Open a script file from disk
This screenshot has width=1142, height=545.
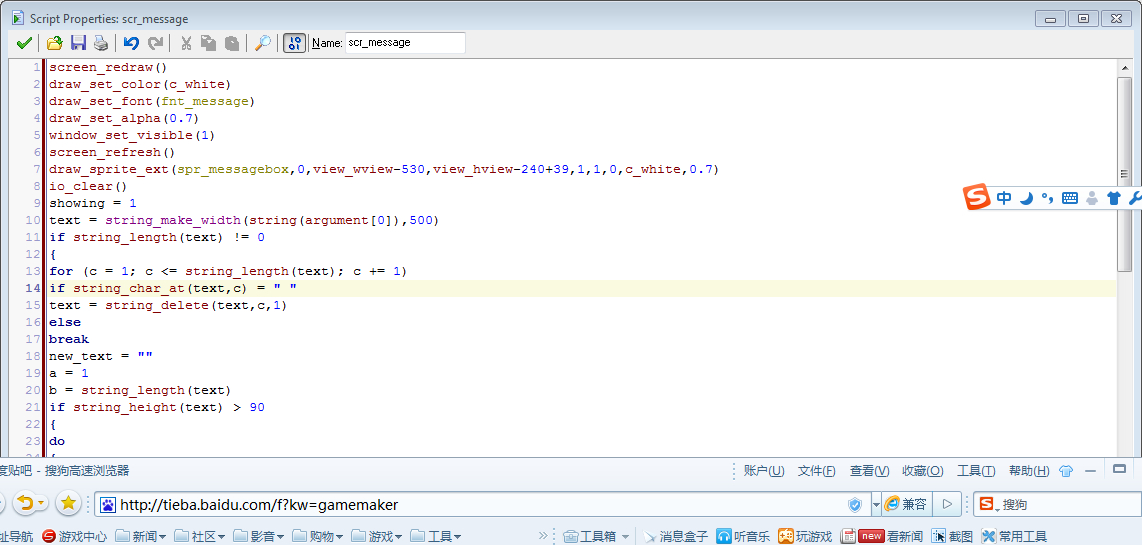pos(54,43)
